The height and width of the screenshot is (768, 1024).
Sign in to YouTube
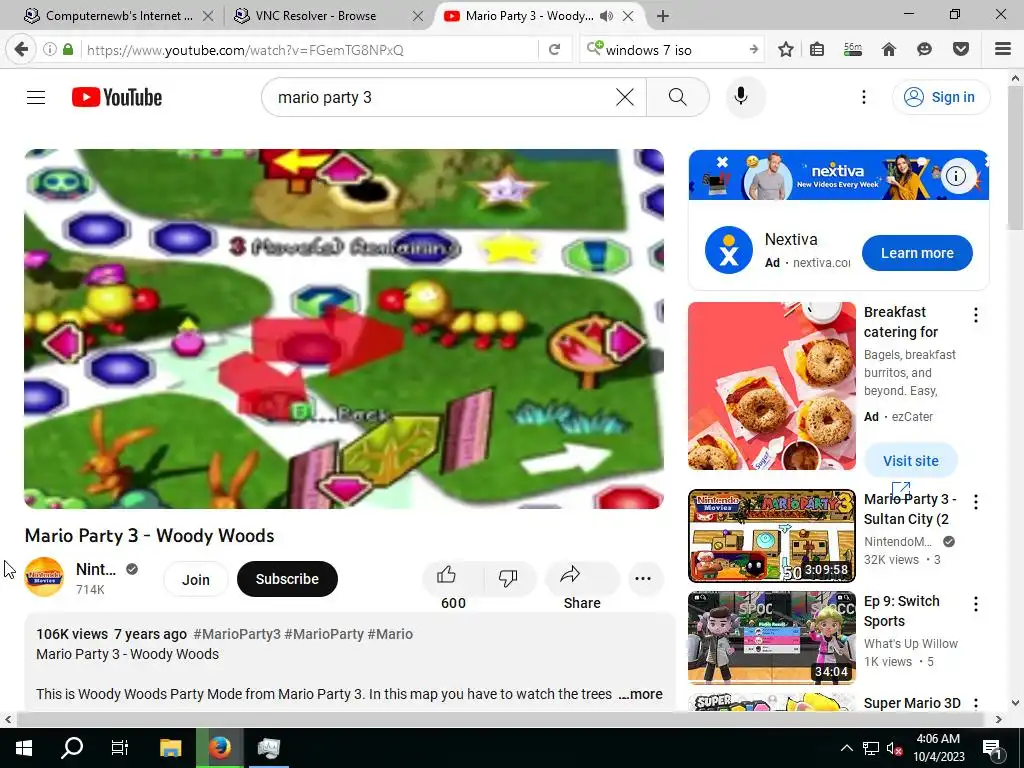(940, 97)
